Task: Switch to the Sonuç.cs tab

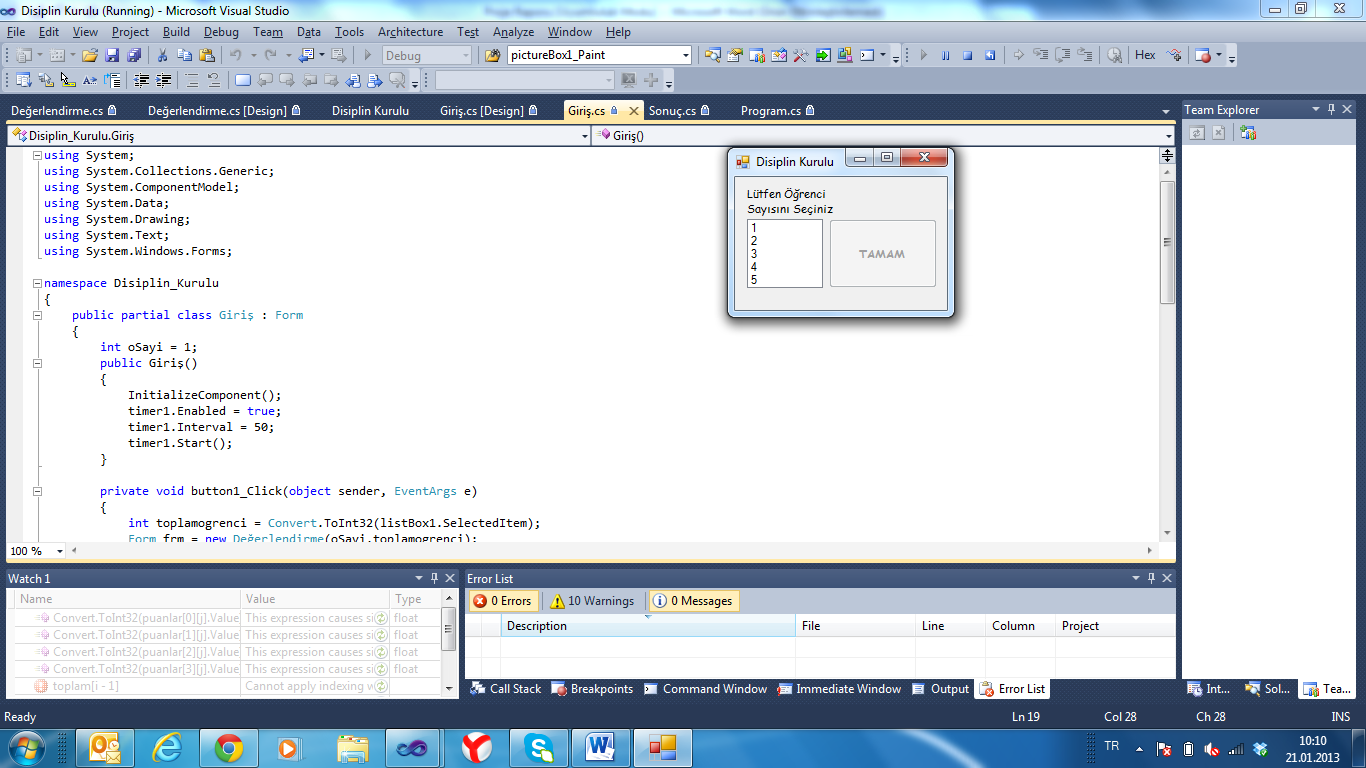Action: coord(679,111)
